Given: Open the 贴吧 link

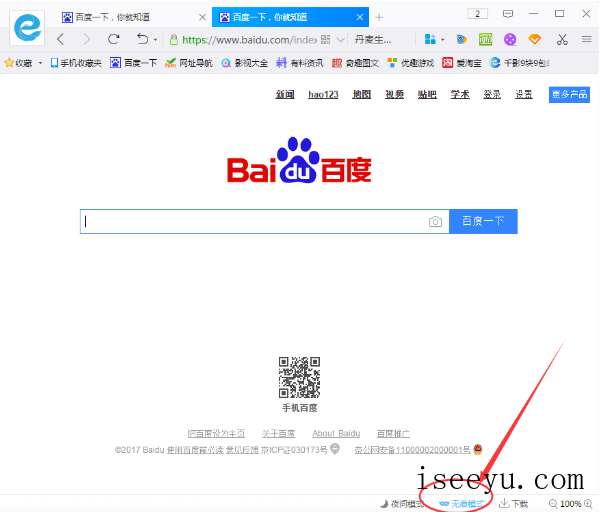Looking at the screenshot, I should coord(427,94).
